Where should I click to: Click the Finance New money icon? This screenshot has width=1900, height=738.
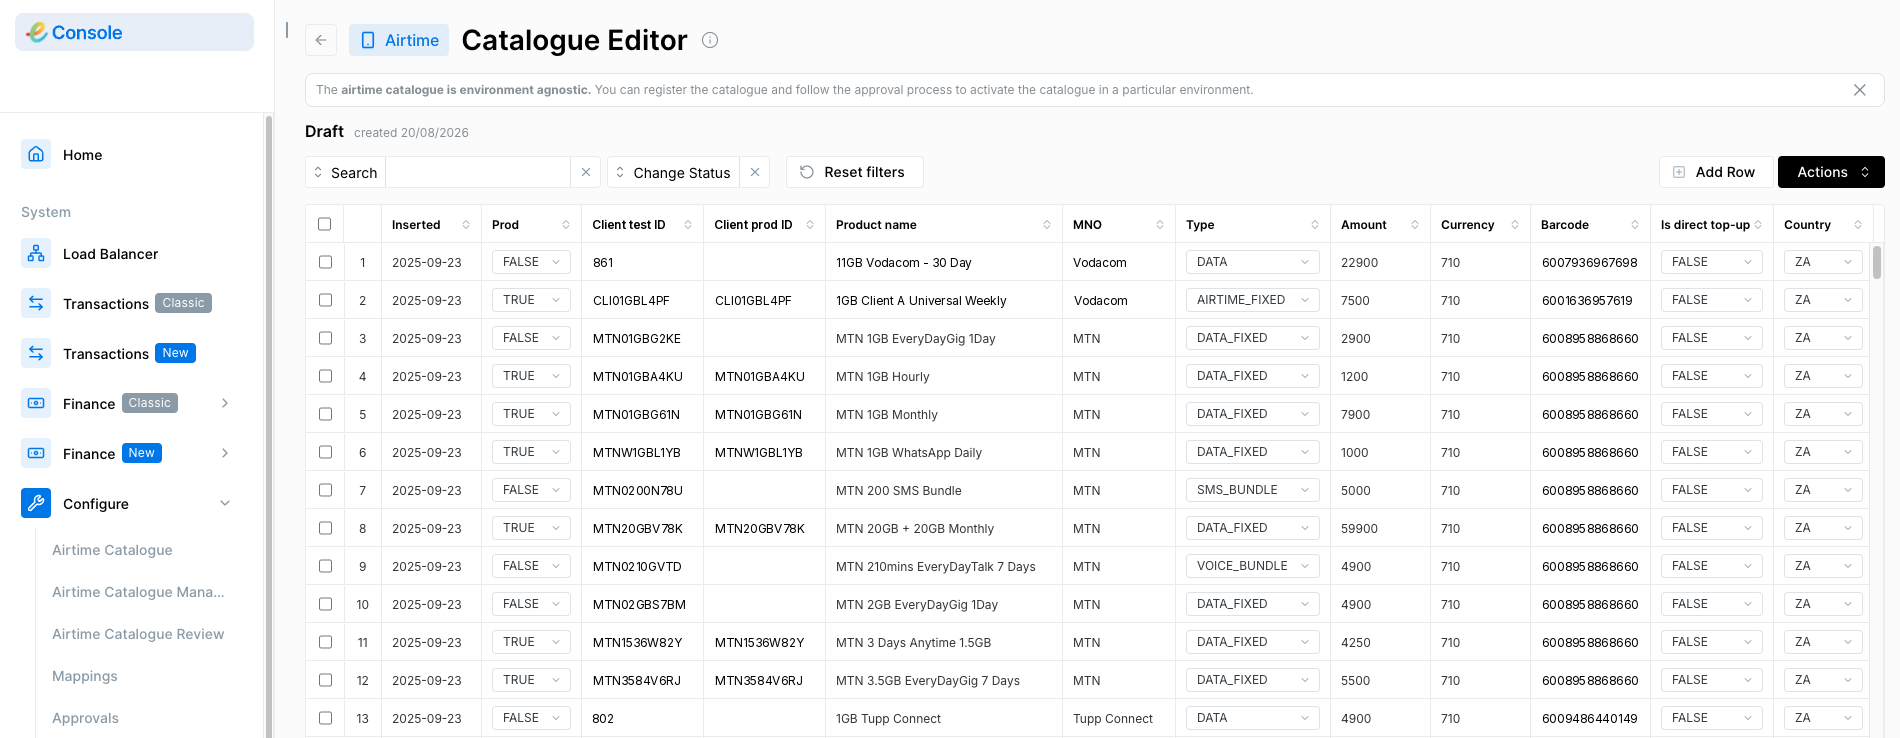point(36,453)
